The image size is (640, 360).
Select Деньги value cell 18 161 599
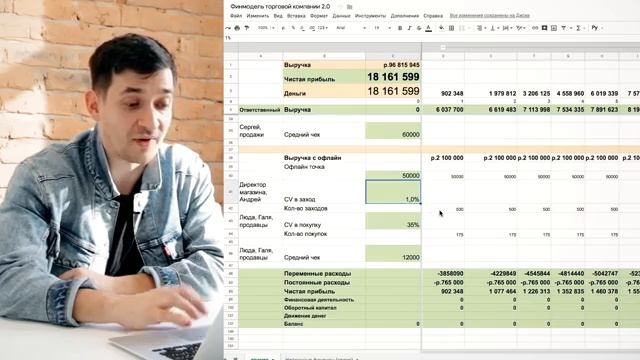click(393, 91)
